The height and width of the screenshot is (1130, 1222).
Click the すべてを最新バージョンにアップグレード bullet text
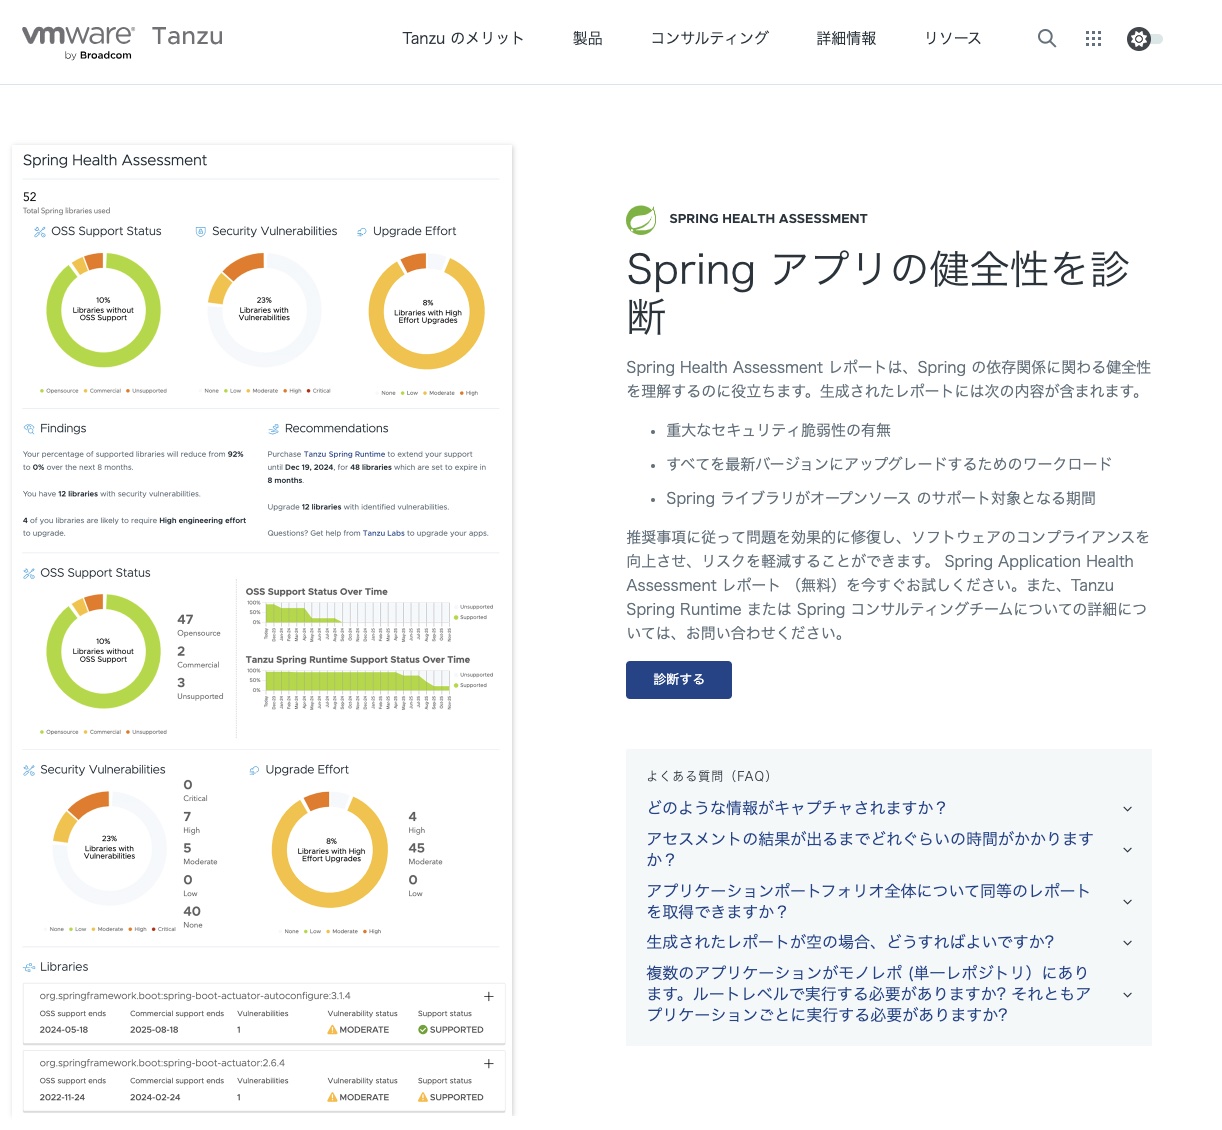889,464
